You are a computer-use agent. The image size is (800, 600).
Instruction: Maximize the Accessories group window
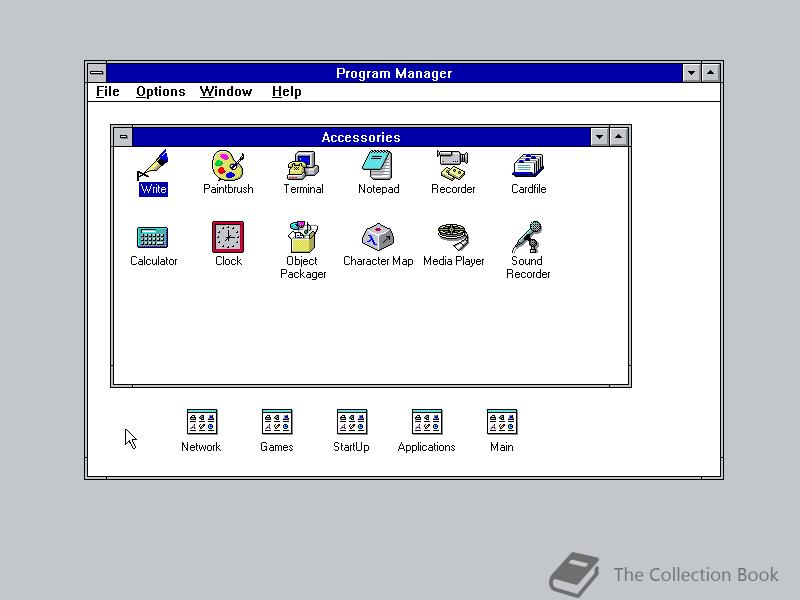[x=618, y=137]
